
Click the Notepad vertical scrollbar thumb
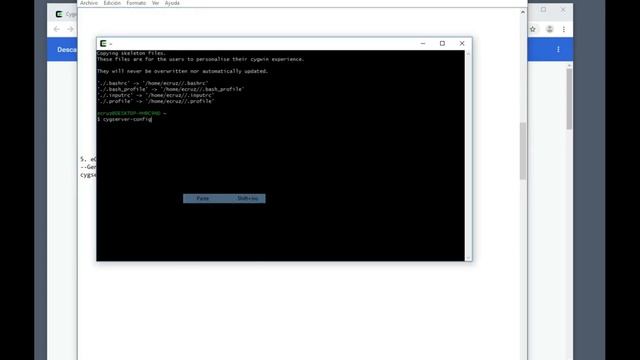pos(522,151)
